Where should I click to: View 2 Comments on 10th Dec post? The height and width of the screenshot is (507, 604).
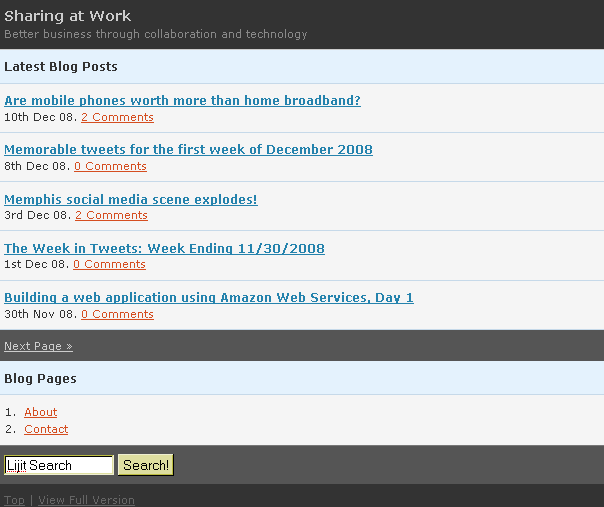[x=117, y=117]
